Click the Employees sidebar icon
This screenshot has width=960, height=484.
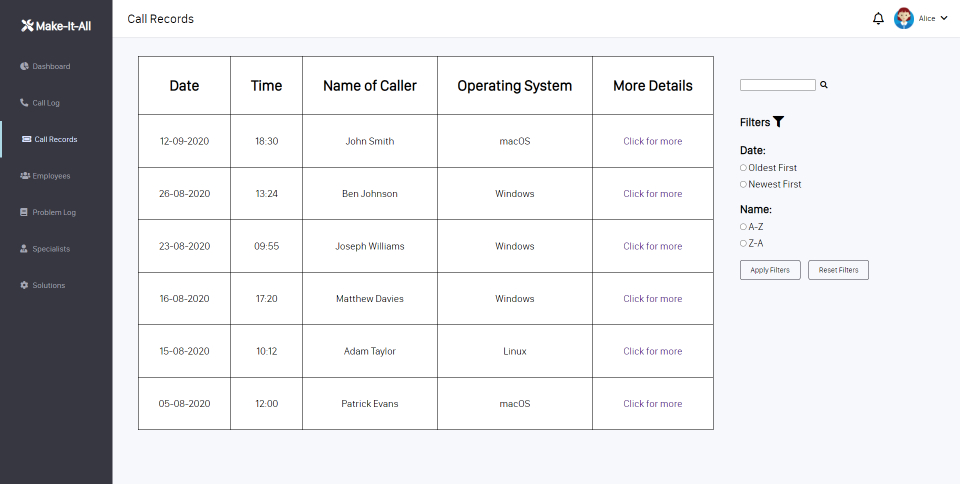(24, 176)
